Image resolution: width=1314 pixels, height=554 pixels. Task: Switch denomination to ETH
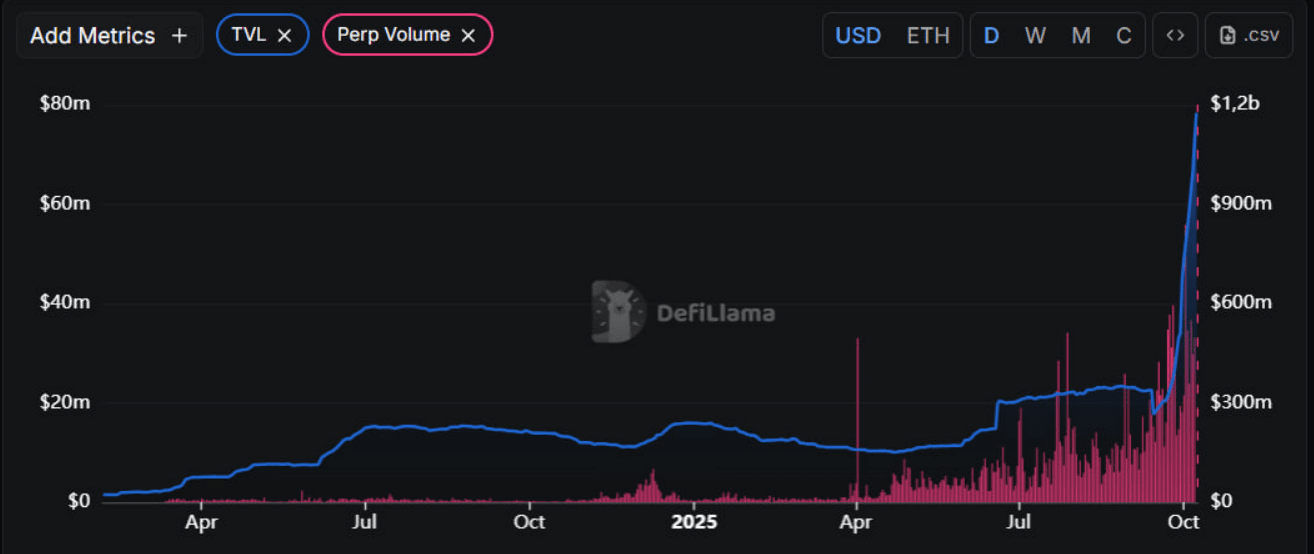click(x=928, y=35)
